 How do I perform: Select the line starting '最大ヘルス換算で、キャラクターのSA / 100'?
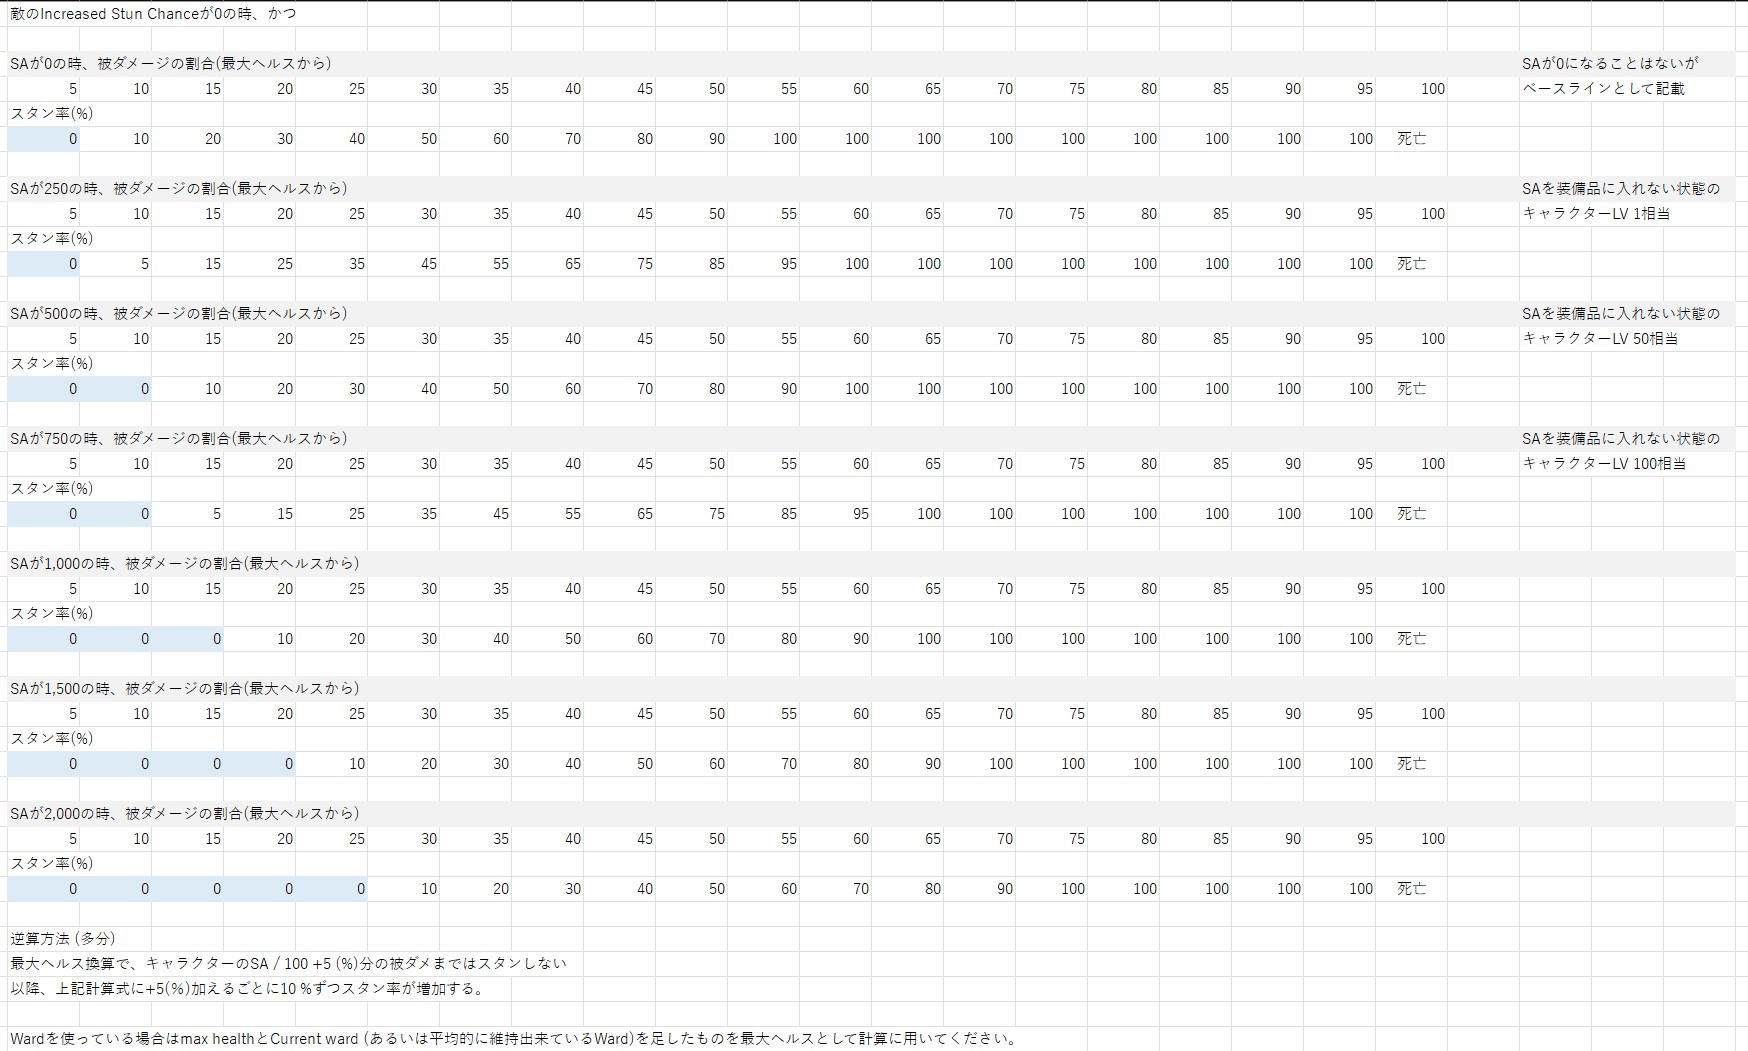[288, 963]
